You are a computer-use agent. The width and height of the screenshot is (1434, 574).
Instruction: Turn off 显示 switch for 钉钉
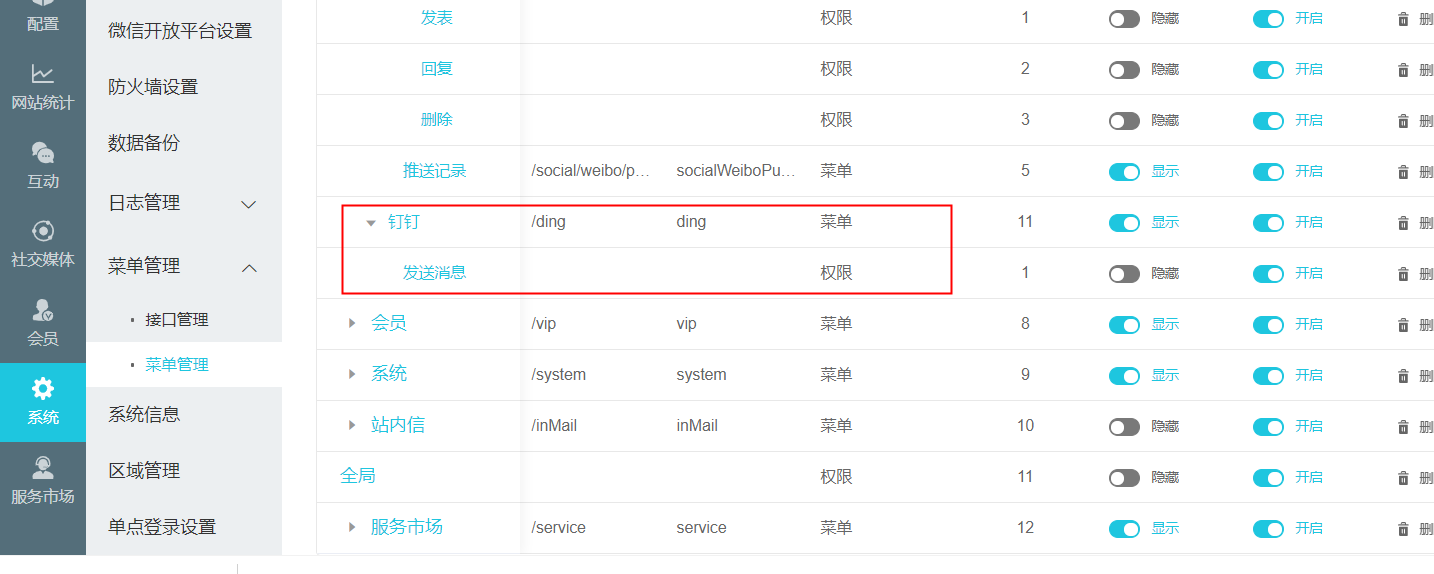[x=1124, y=222]
